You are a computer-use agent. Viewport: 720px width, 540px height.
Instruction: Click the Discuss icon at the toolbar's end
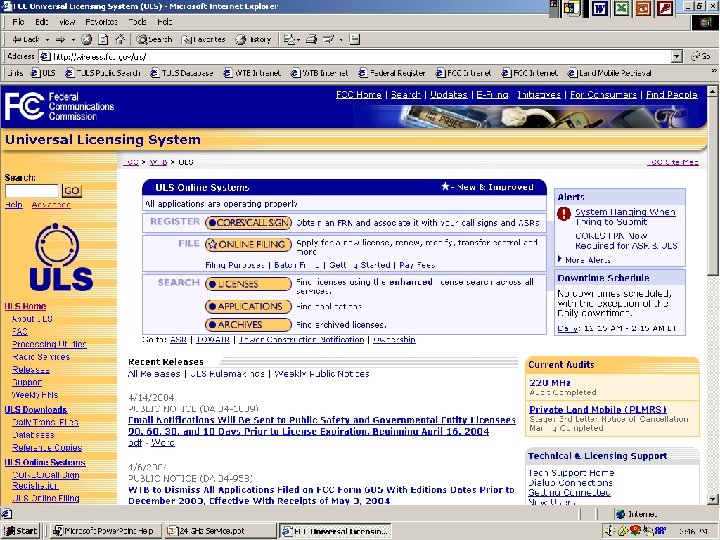354,39
